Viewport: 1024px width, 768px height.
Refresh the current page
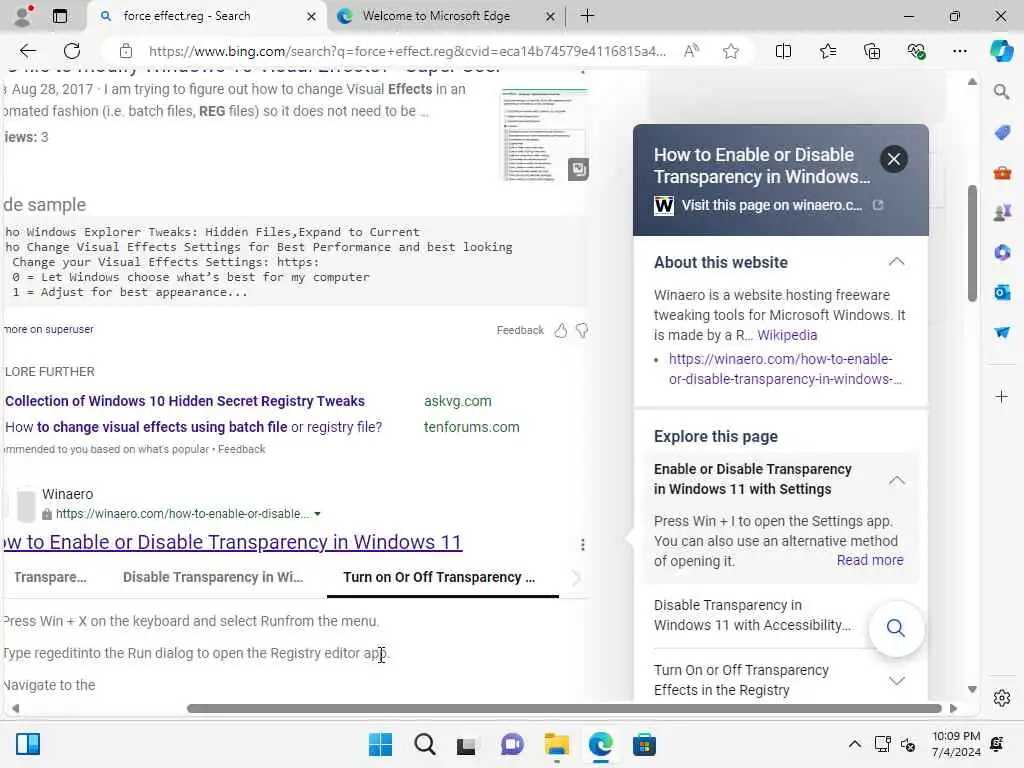pos(72,51)
